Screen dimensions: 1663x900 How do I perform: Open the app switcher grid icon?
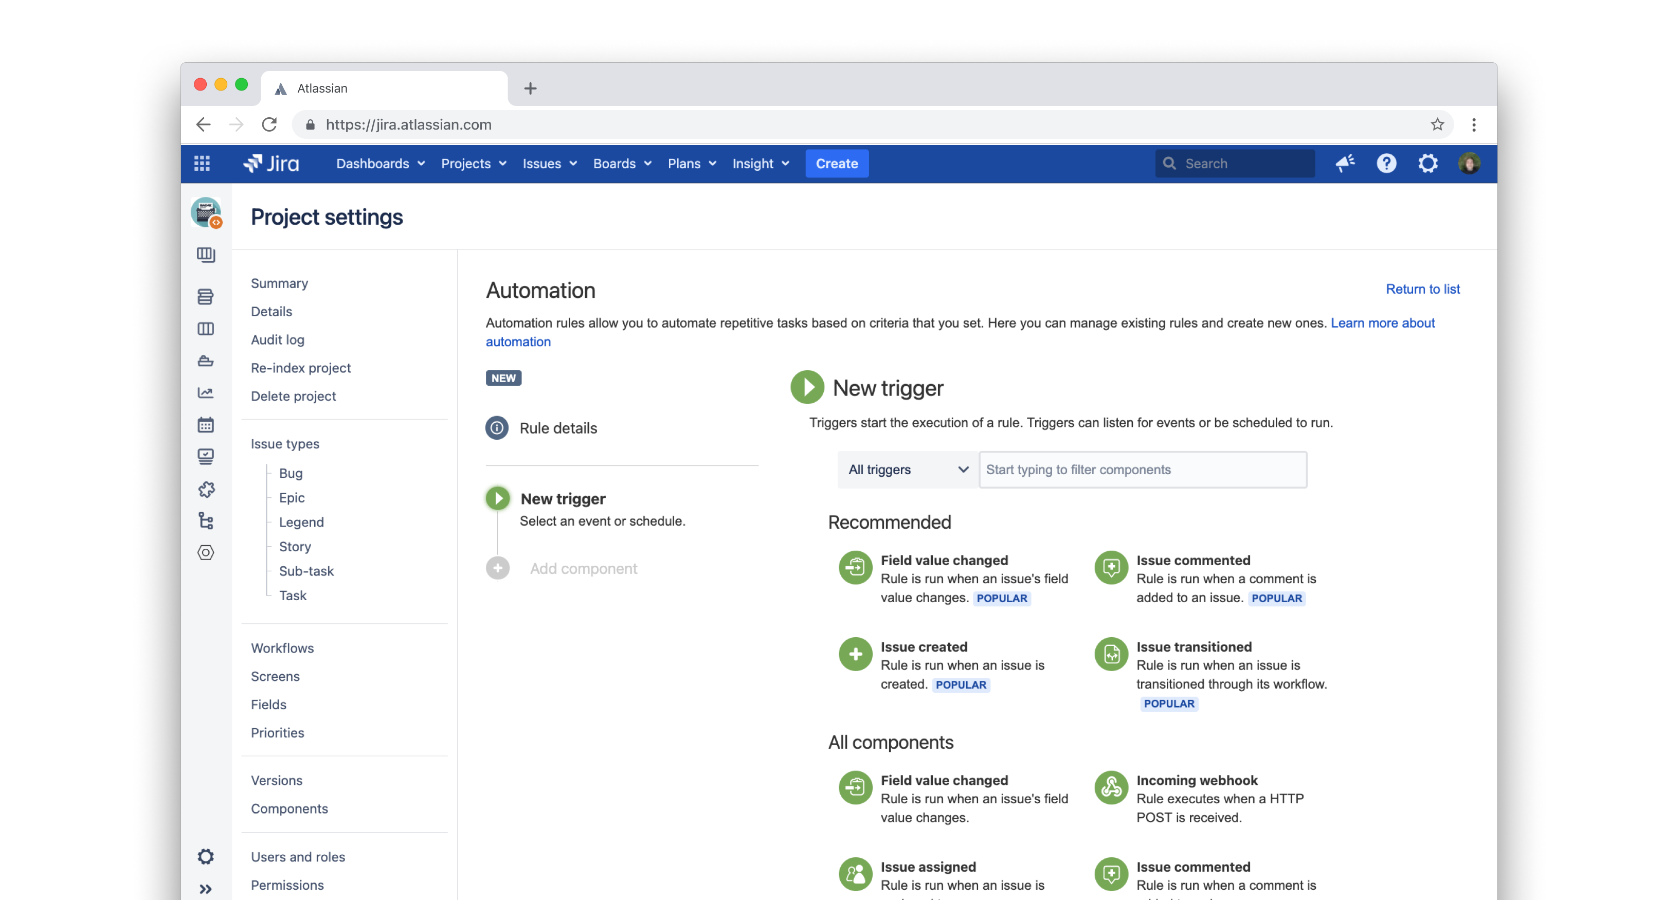coord(201,163)
